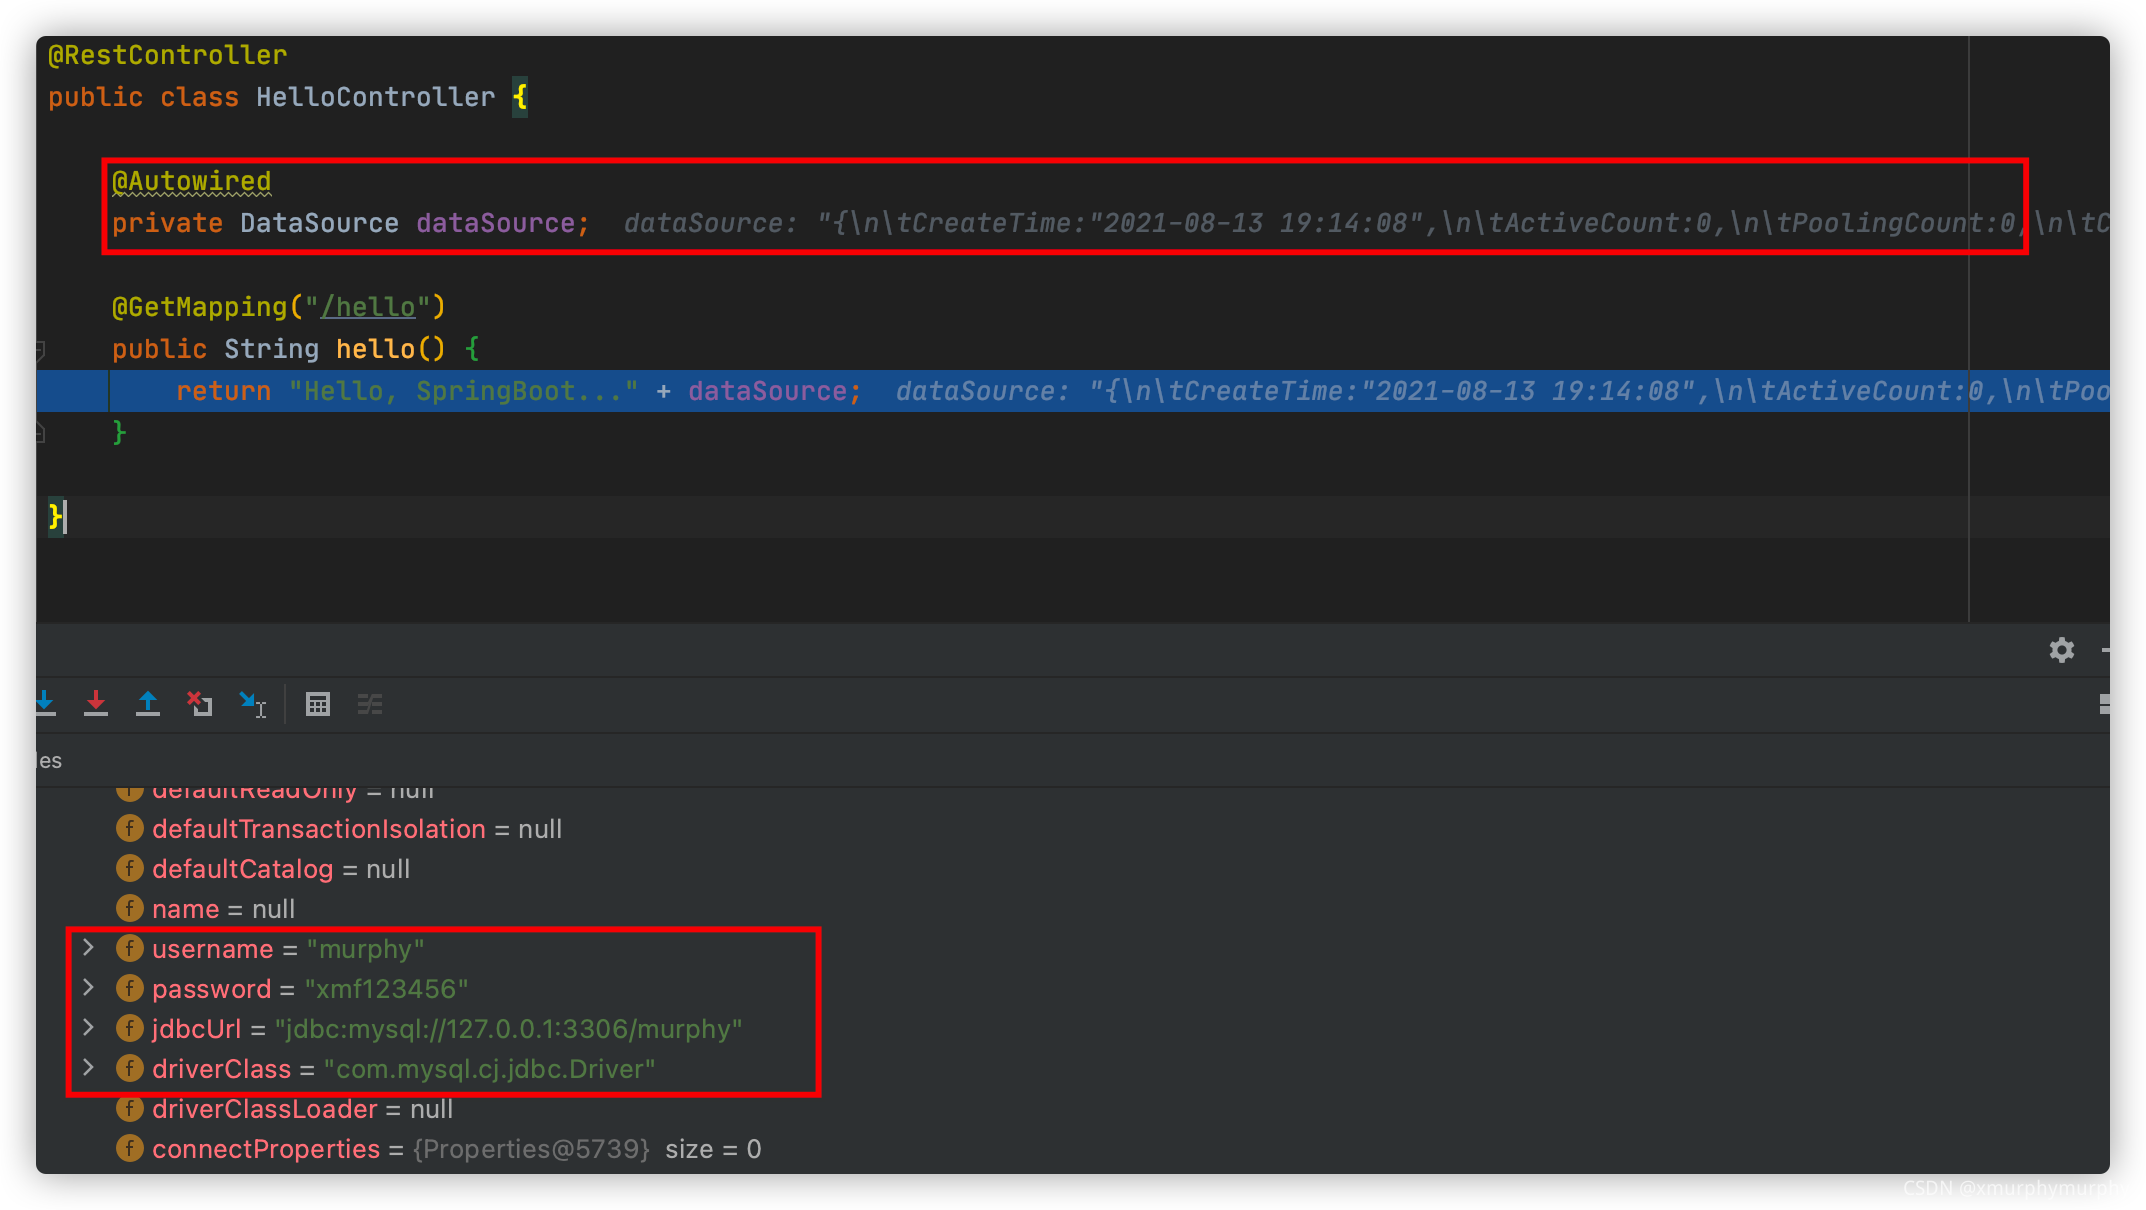
Task: Click the Step Into debugger icon
Action: [x=46, y=704]
